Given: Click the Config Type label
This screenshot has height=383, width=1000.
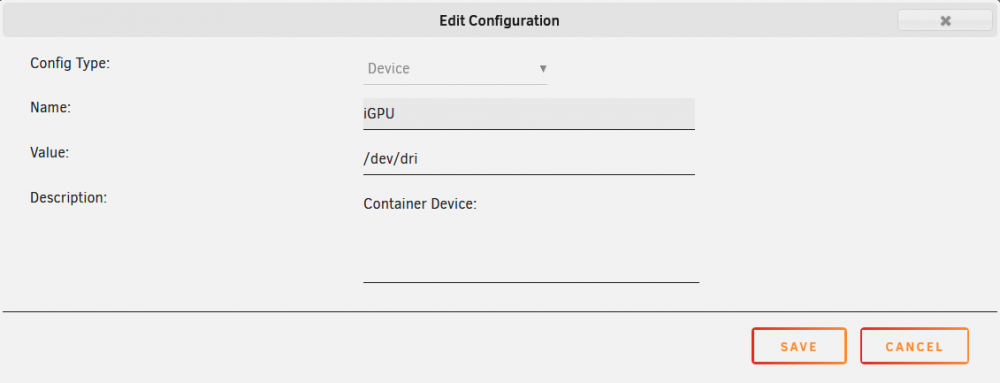Looking at the screenshot, I should pos(70,63).
